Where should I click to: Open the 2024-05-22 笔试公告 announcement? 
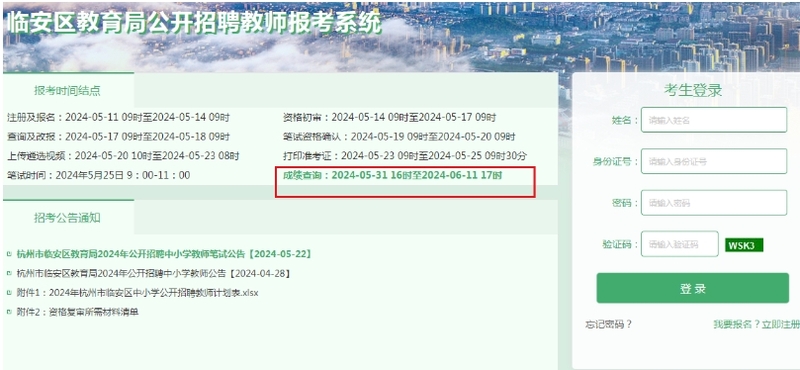[164, 254]
